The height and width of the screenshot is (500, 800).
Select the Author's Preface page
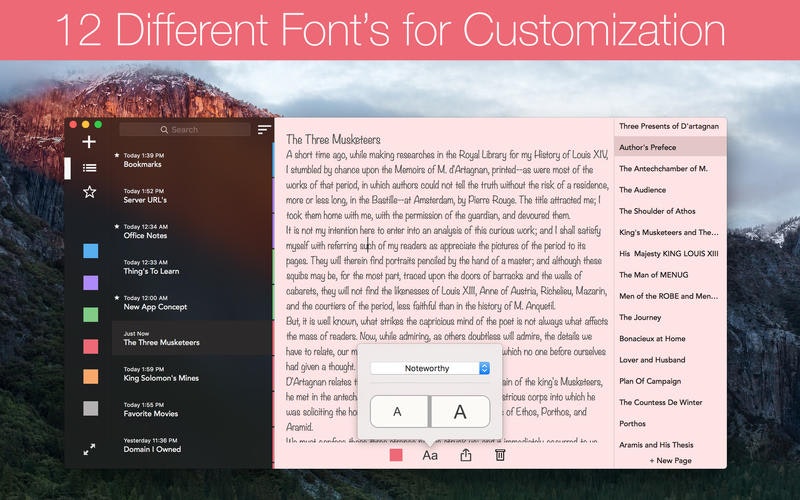point(670,147)
